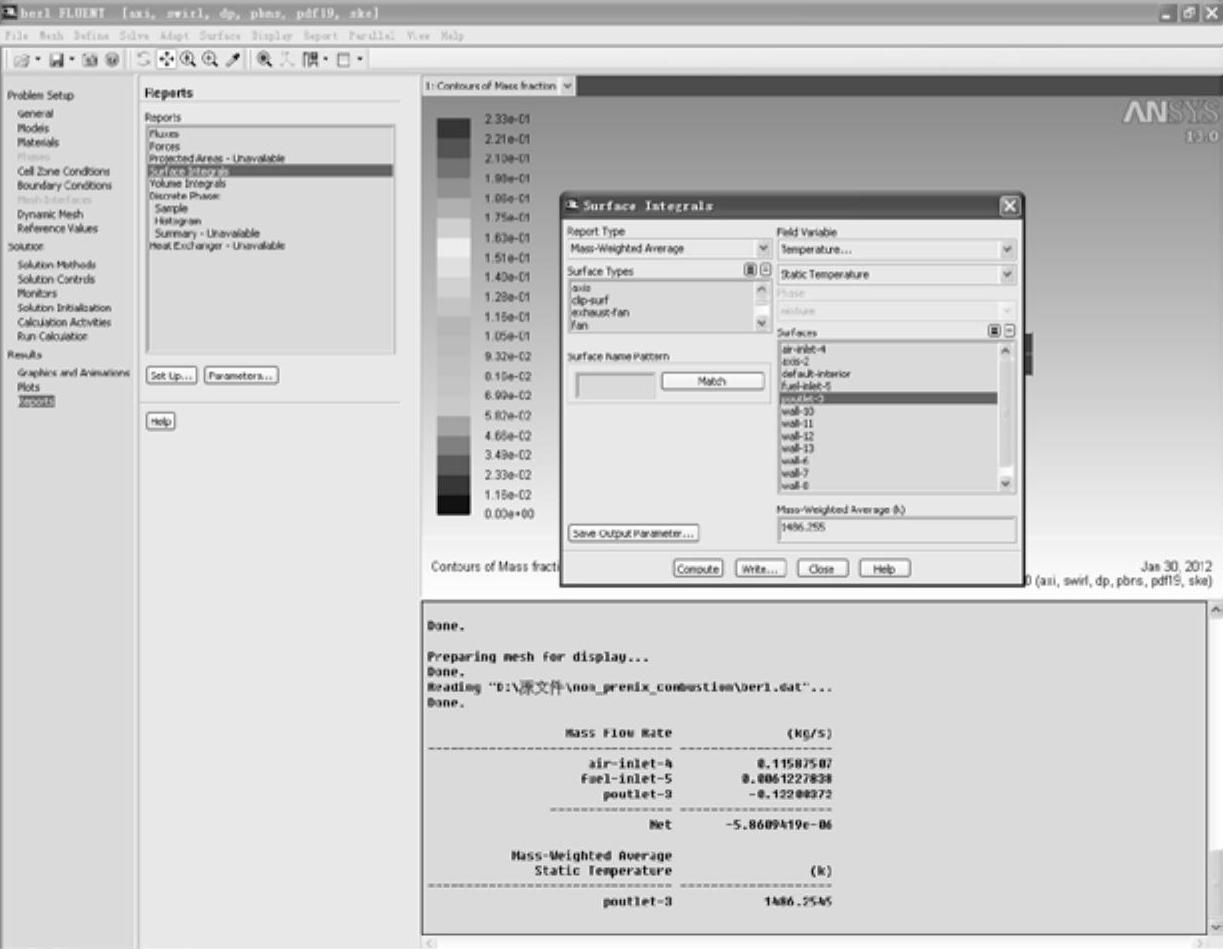Open the Report Type dropdown

point(763,248)
